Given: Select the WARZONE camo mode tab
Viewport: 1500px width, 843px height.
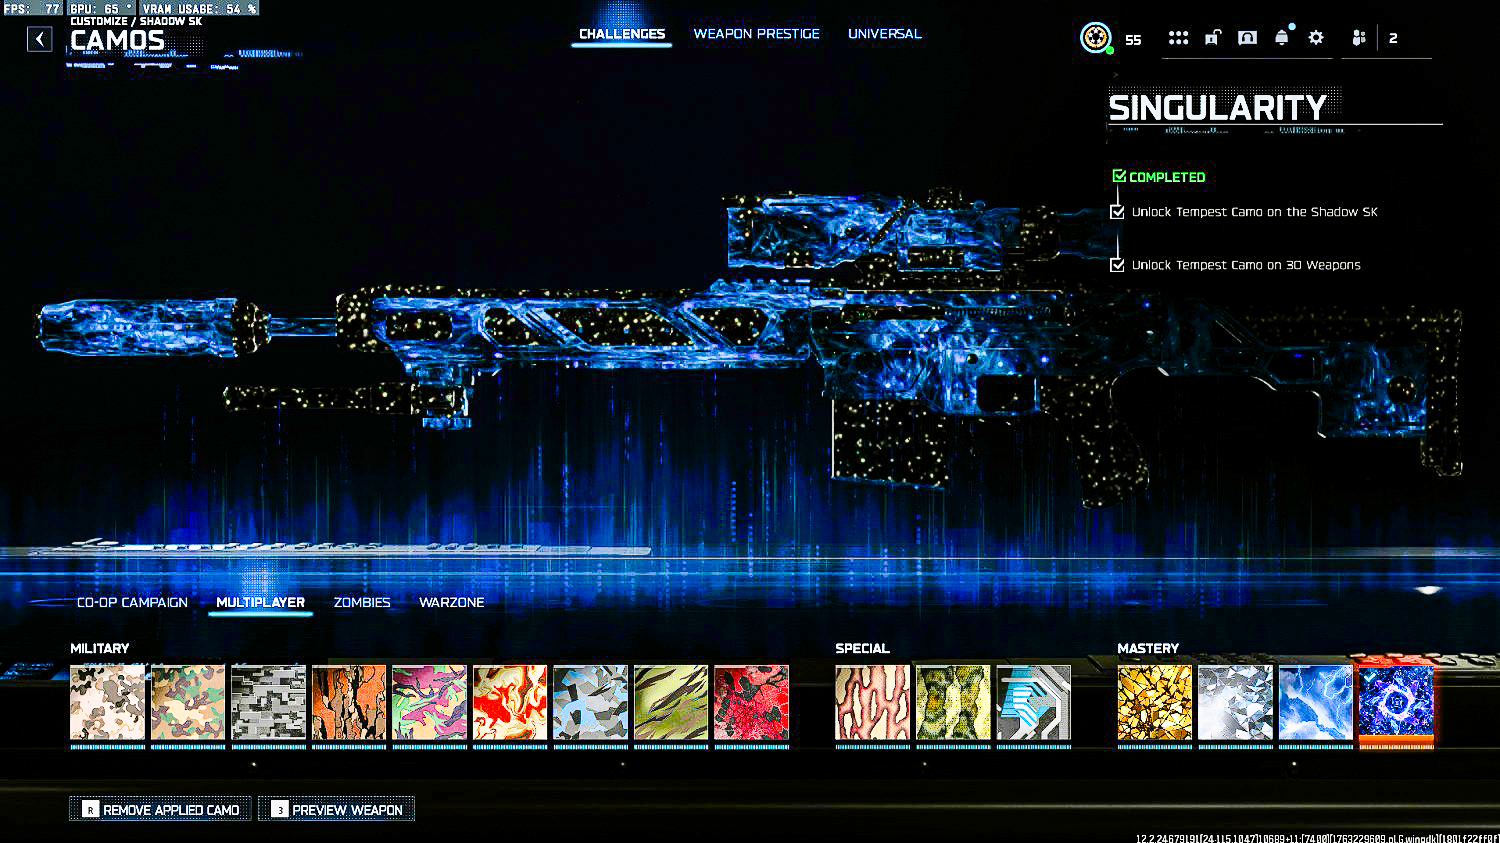Looking at the screenshot, I should click(x=452, y=602).
